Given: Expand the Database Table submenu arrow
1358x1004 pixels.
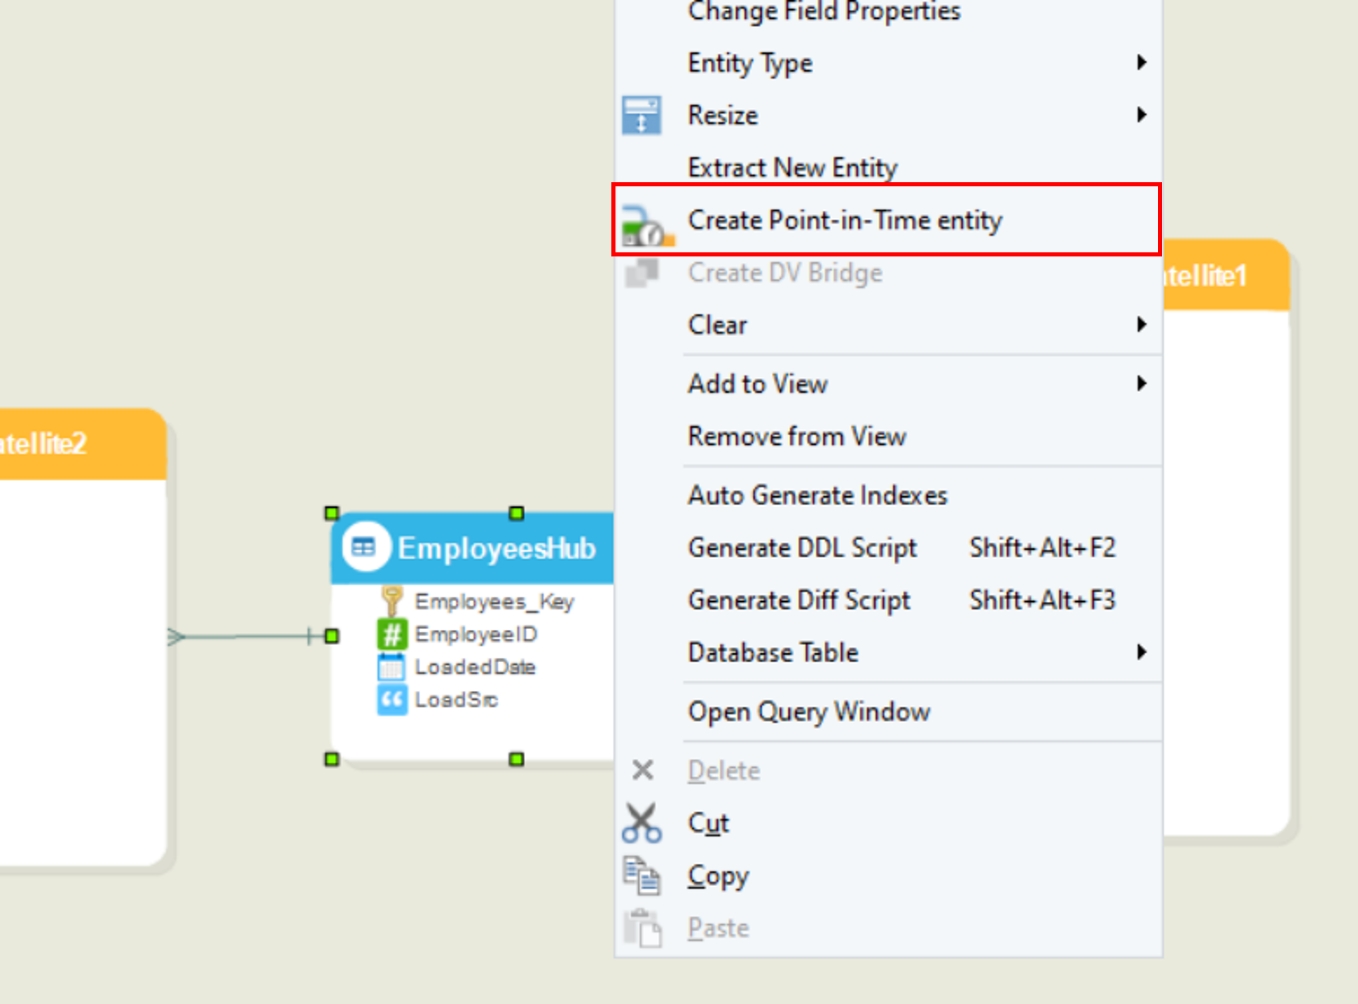Looking at the screenshot, I should pyautogui.click(x=1141, y=653).
